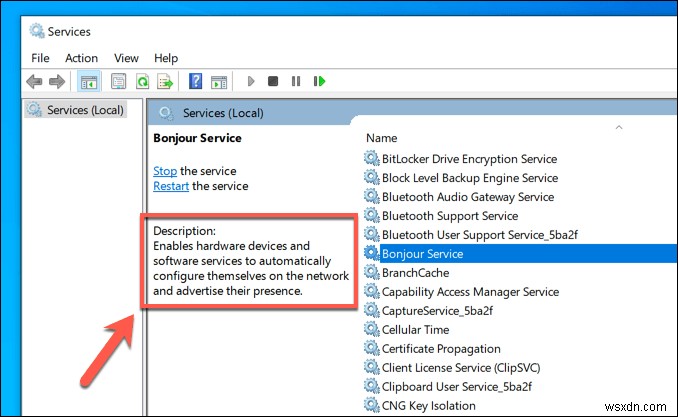This screenshot has height=417, width=678.
Task: Open the View menu
Action: 126,58
